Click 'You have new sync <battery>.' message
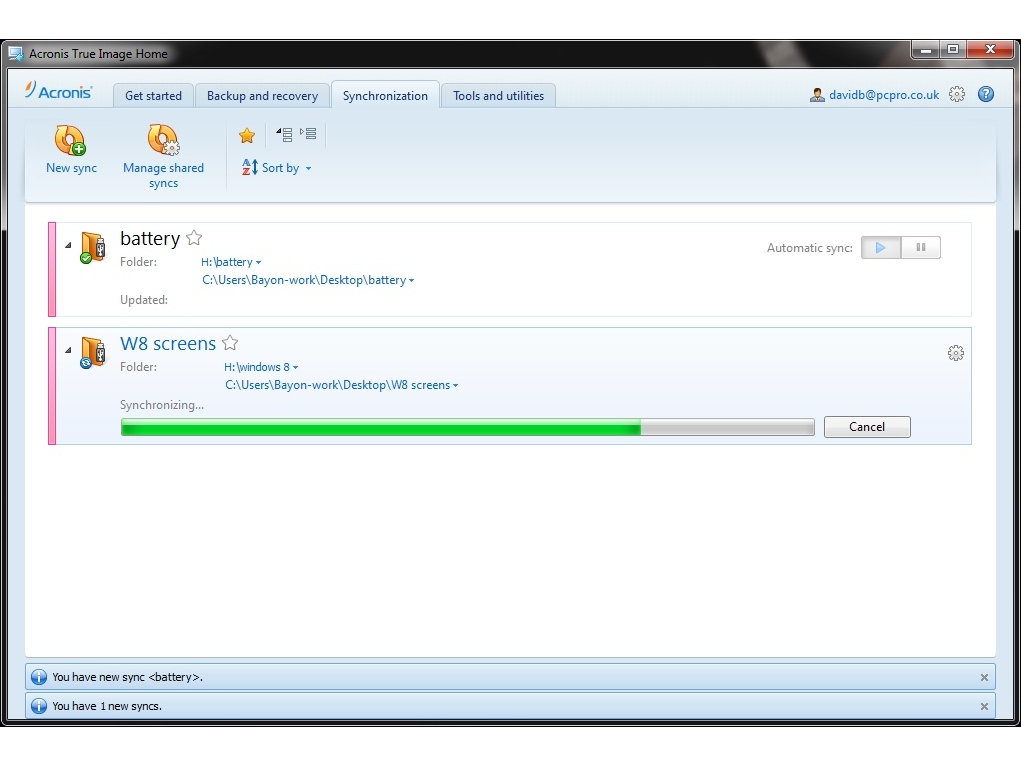The width and height of the screenshot is (1021, 766). point(128,677)
